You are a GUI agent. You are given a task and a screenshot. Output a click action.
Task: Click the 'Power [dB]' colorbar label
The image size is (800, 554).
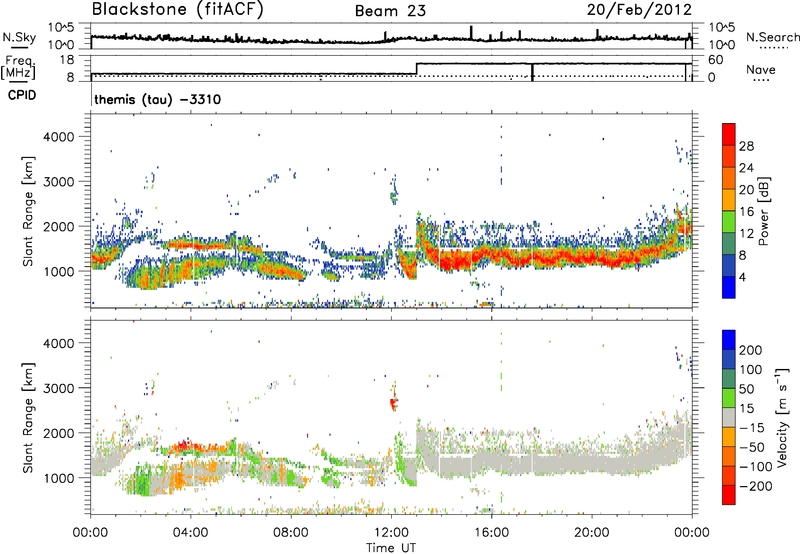pyautogui.click(x=764, y=211)
